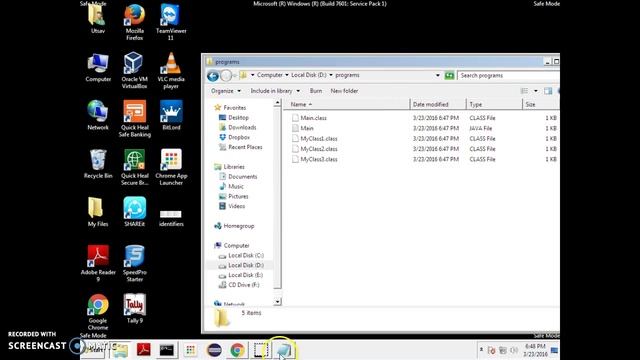Click the Explorer back navigation arrow
Viewport: 640px width, 360px height.
[213, 76]
